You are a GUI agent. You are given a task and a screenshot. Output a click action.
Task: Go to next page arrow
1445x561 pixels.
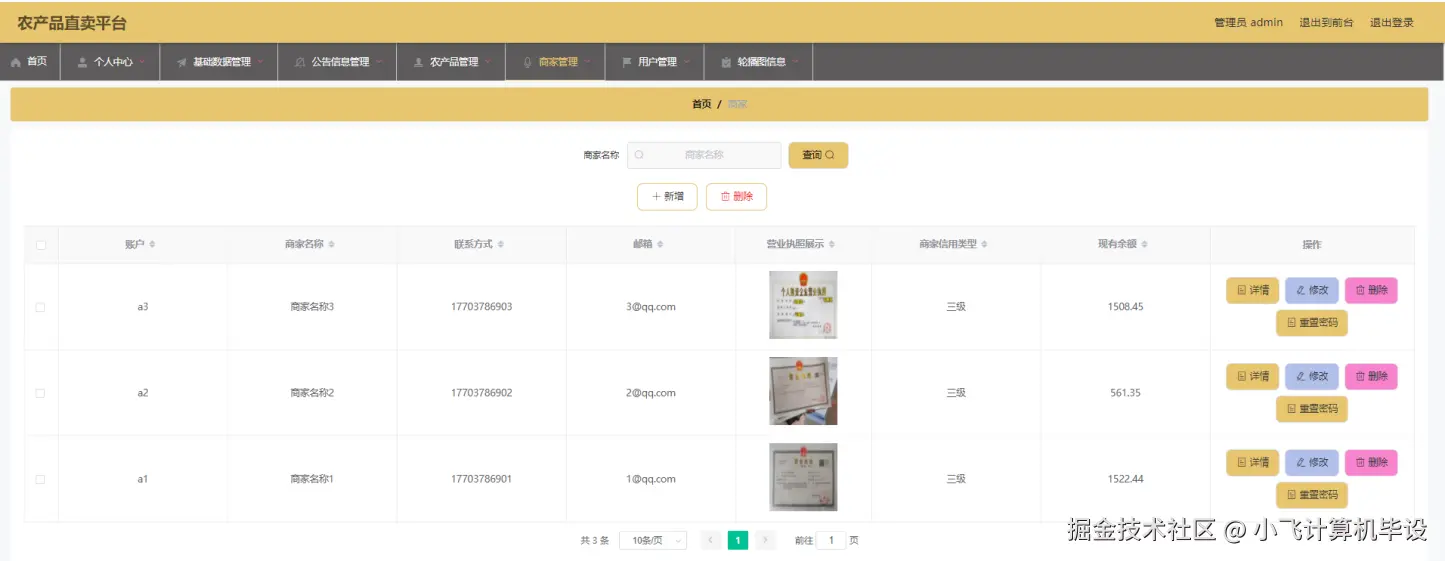[766, 540]
